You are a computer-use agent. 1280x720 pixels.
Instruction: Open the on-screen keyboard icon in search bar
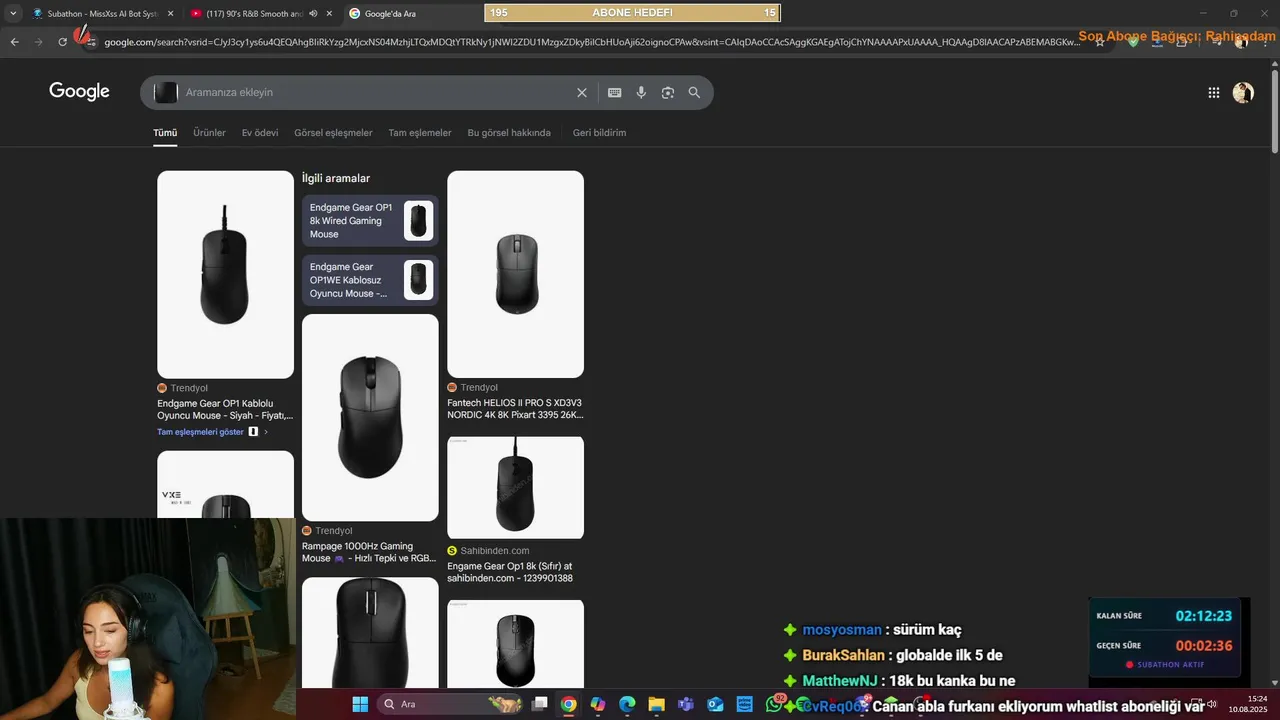[x=615, y=93]
